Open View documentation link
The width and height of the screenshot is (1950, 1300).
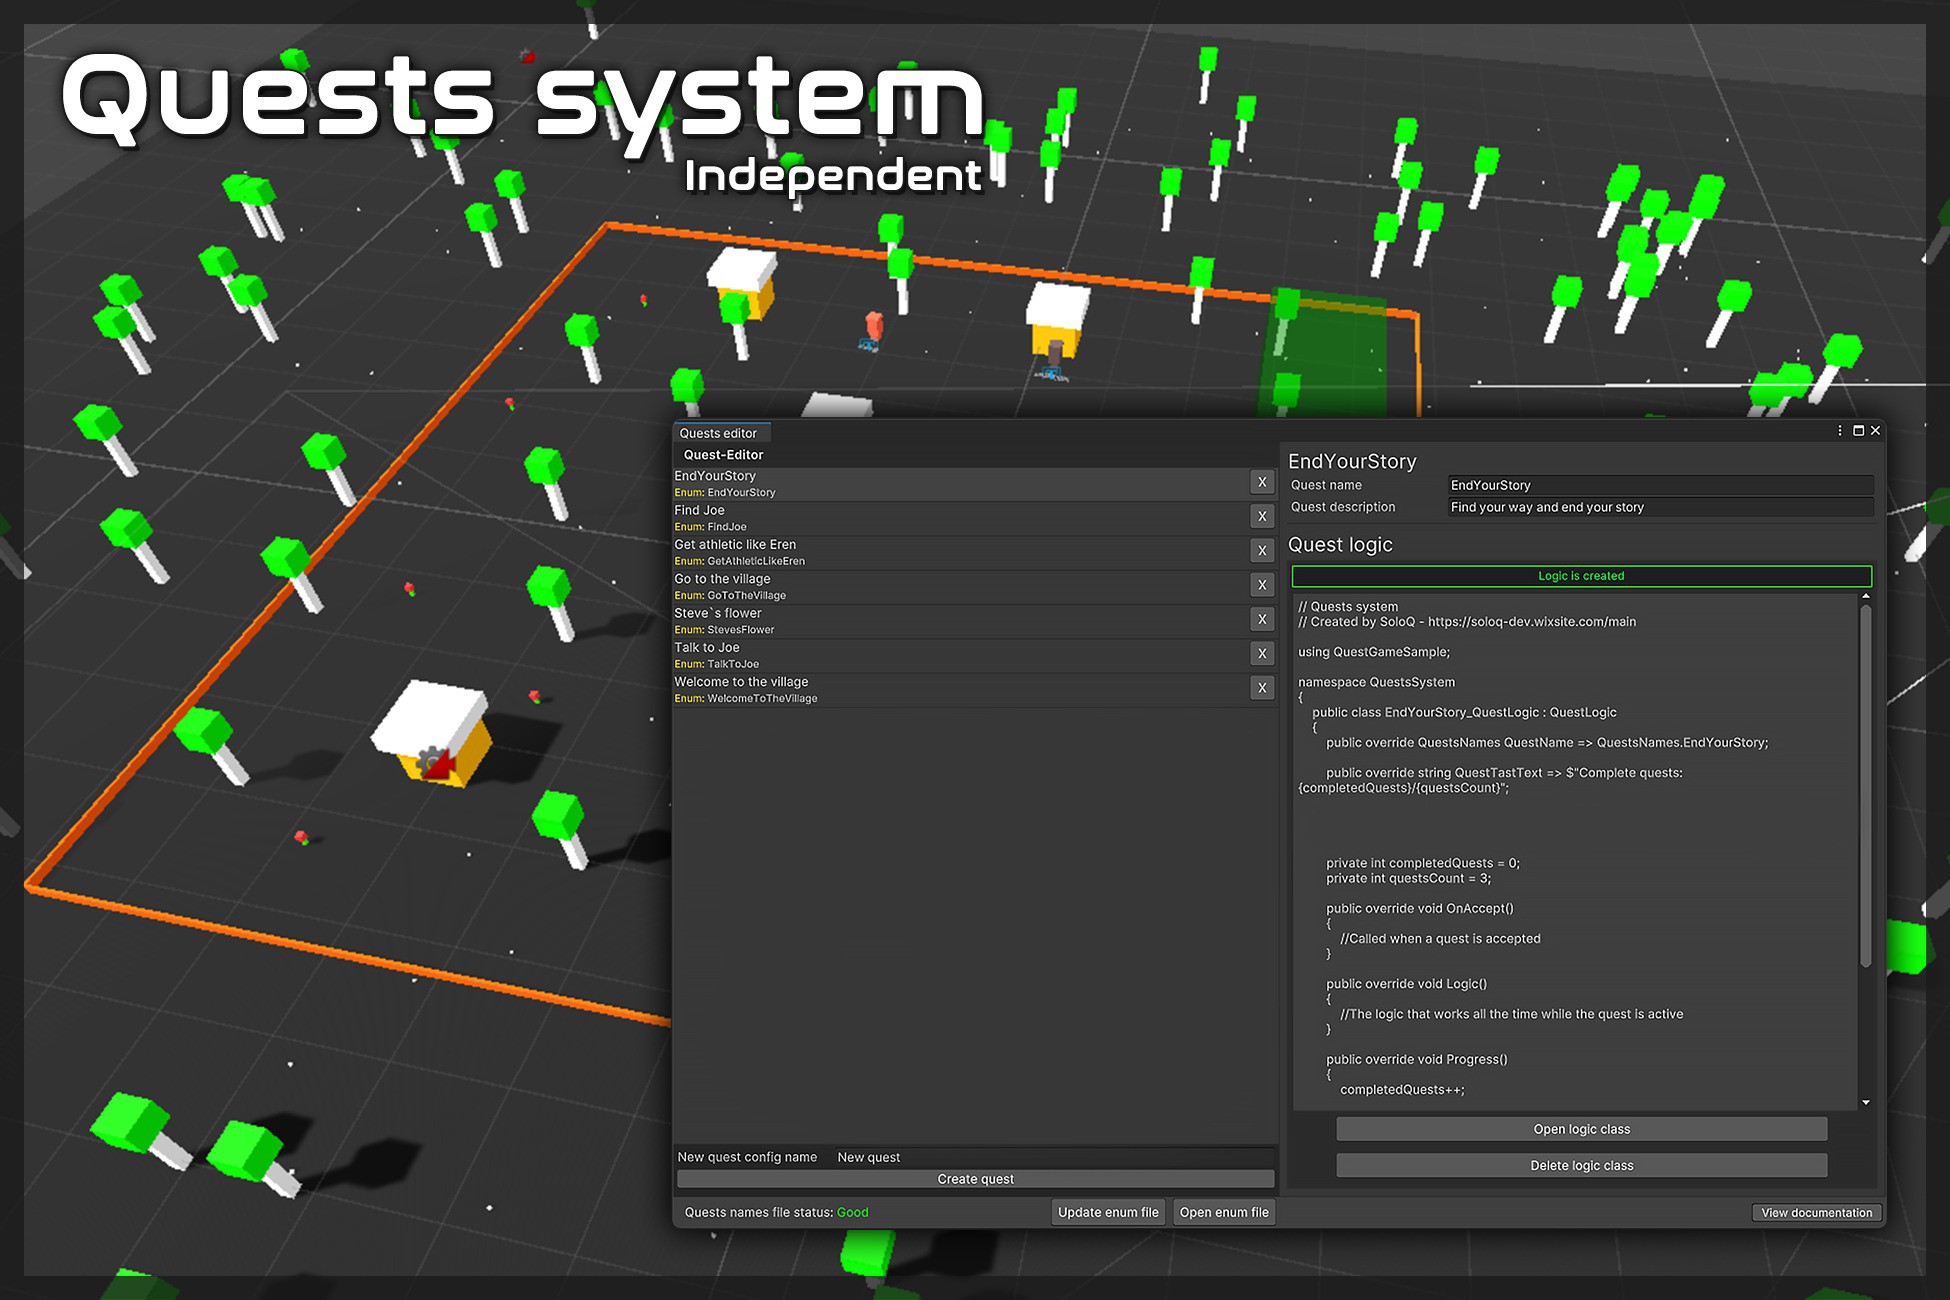click(1816, 1213)
